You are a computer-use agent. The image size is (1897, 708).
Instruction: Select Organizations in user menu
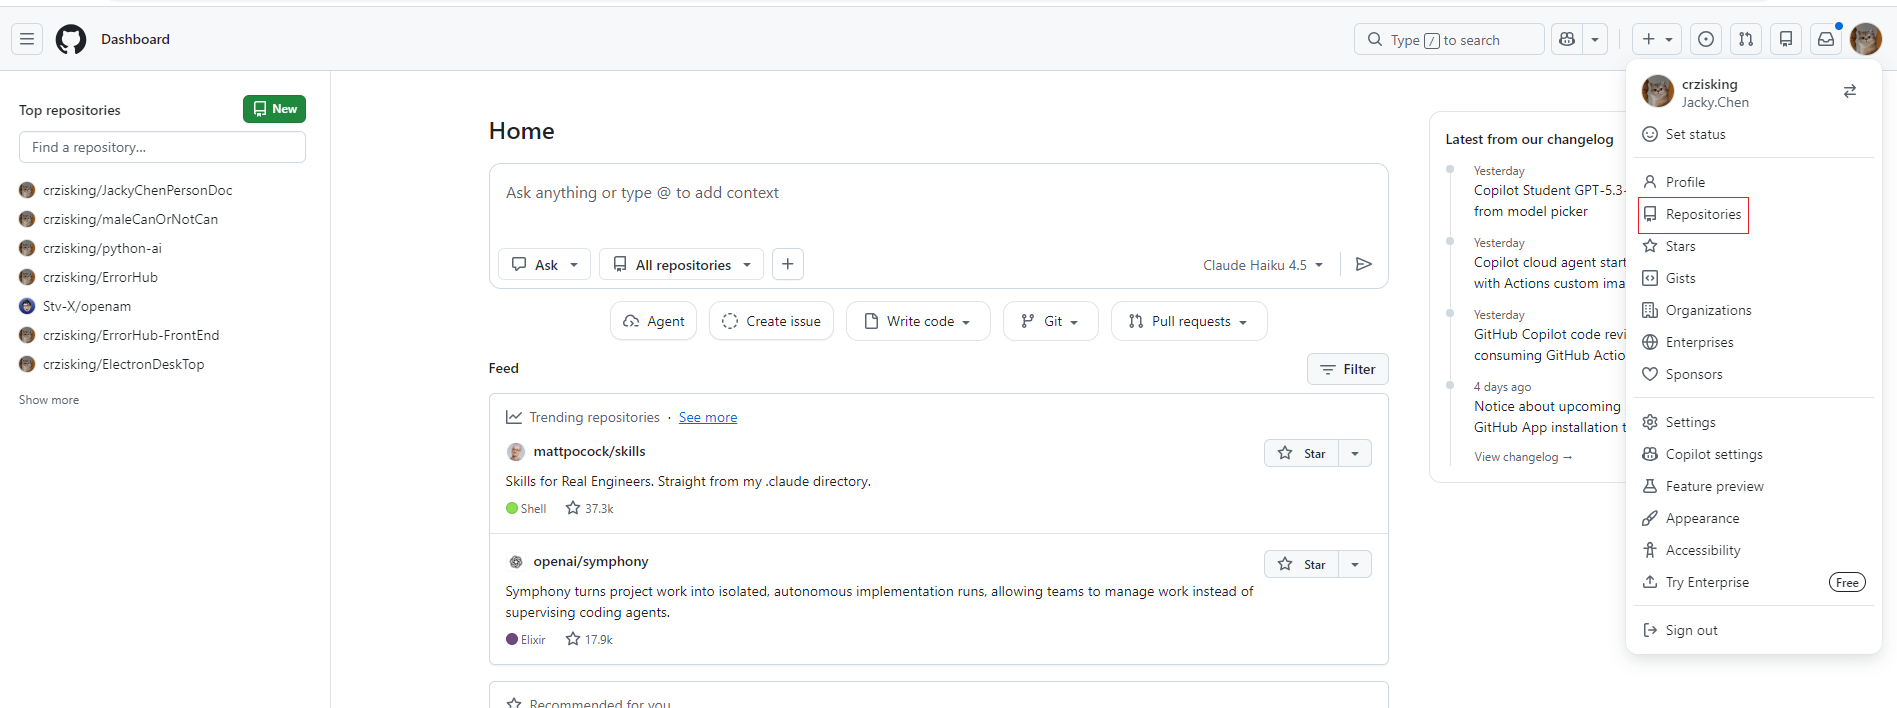(x=1754, y=310)
